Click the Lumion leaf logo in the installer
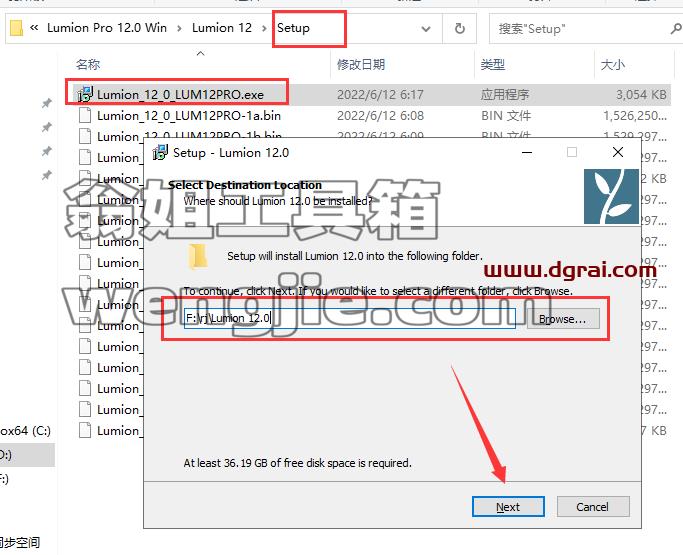Screen dimensions: 683x555 click(x=611, y=196)
